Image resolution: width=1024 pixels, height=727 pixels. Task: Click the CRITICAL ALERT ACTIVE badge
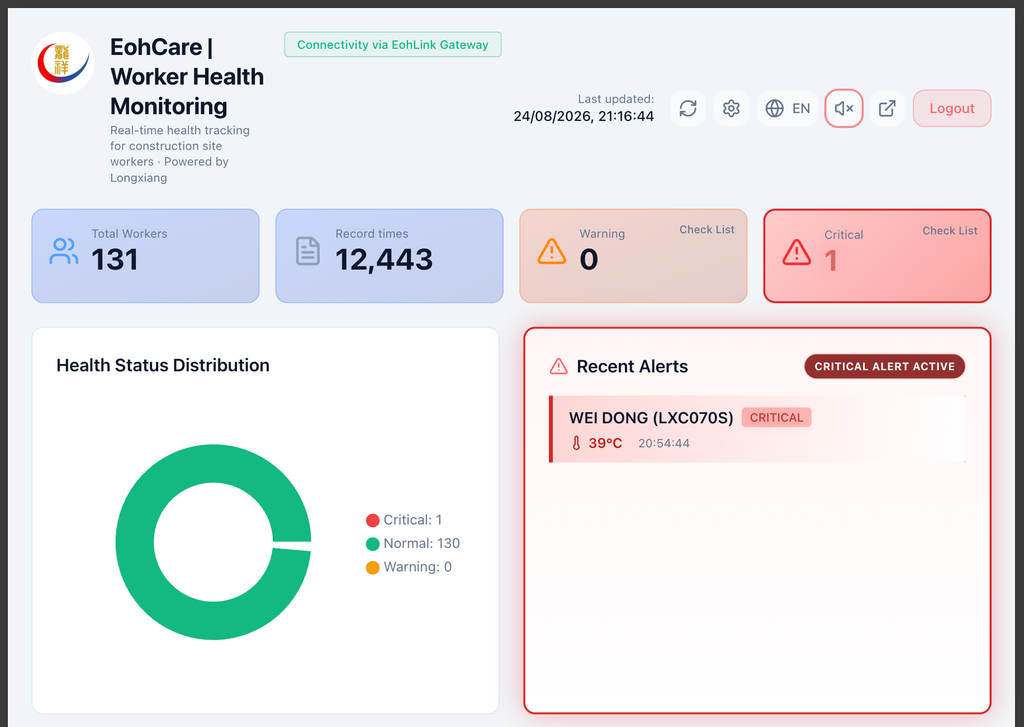[x=884, y=366]
